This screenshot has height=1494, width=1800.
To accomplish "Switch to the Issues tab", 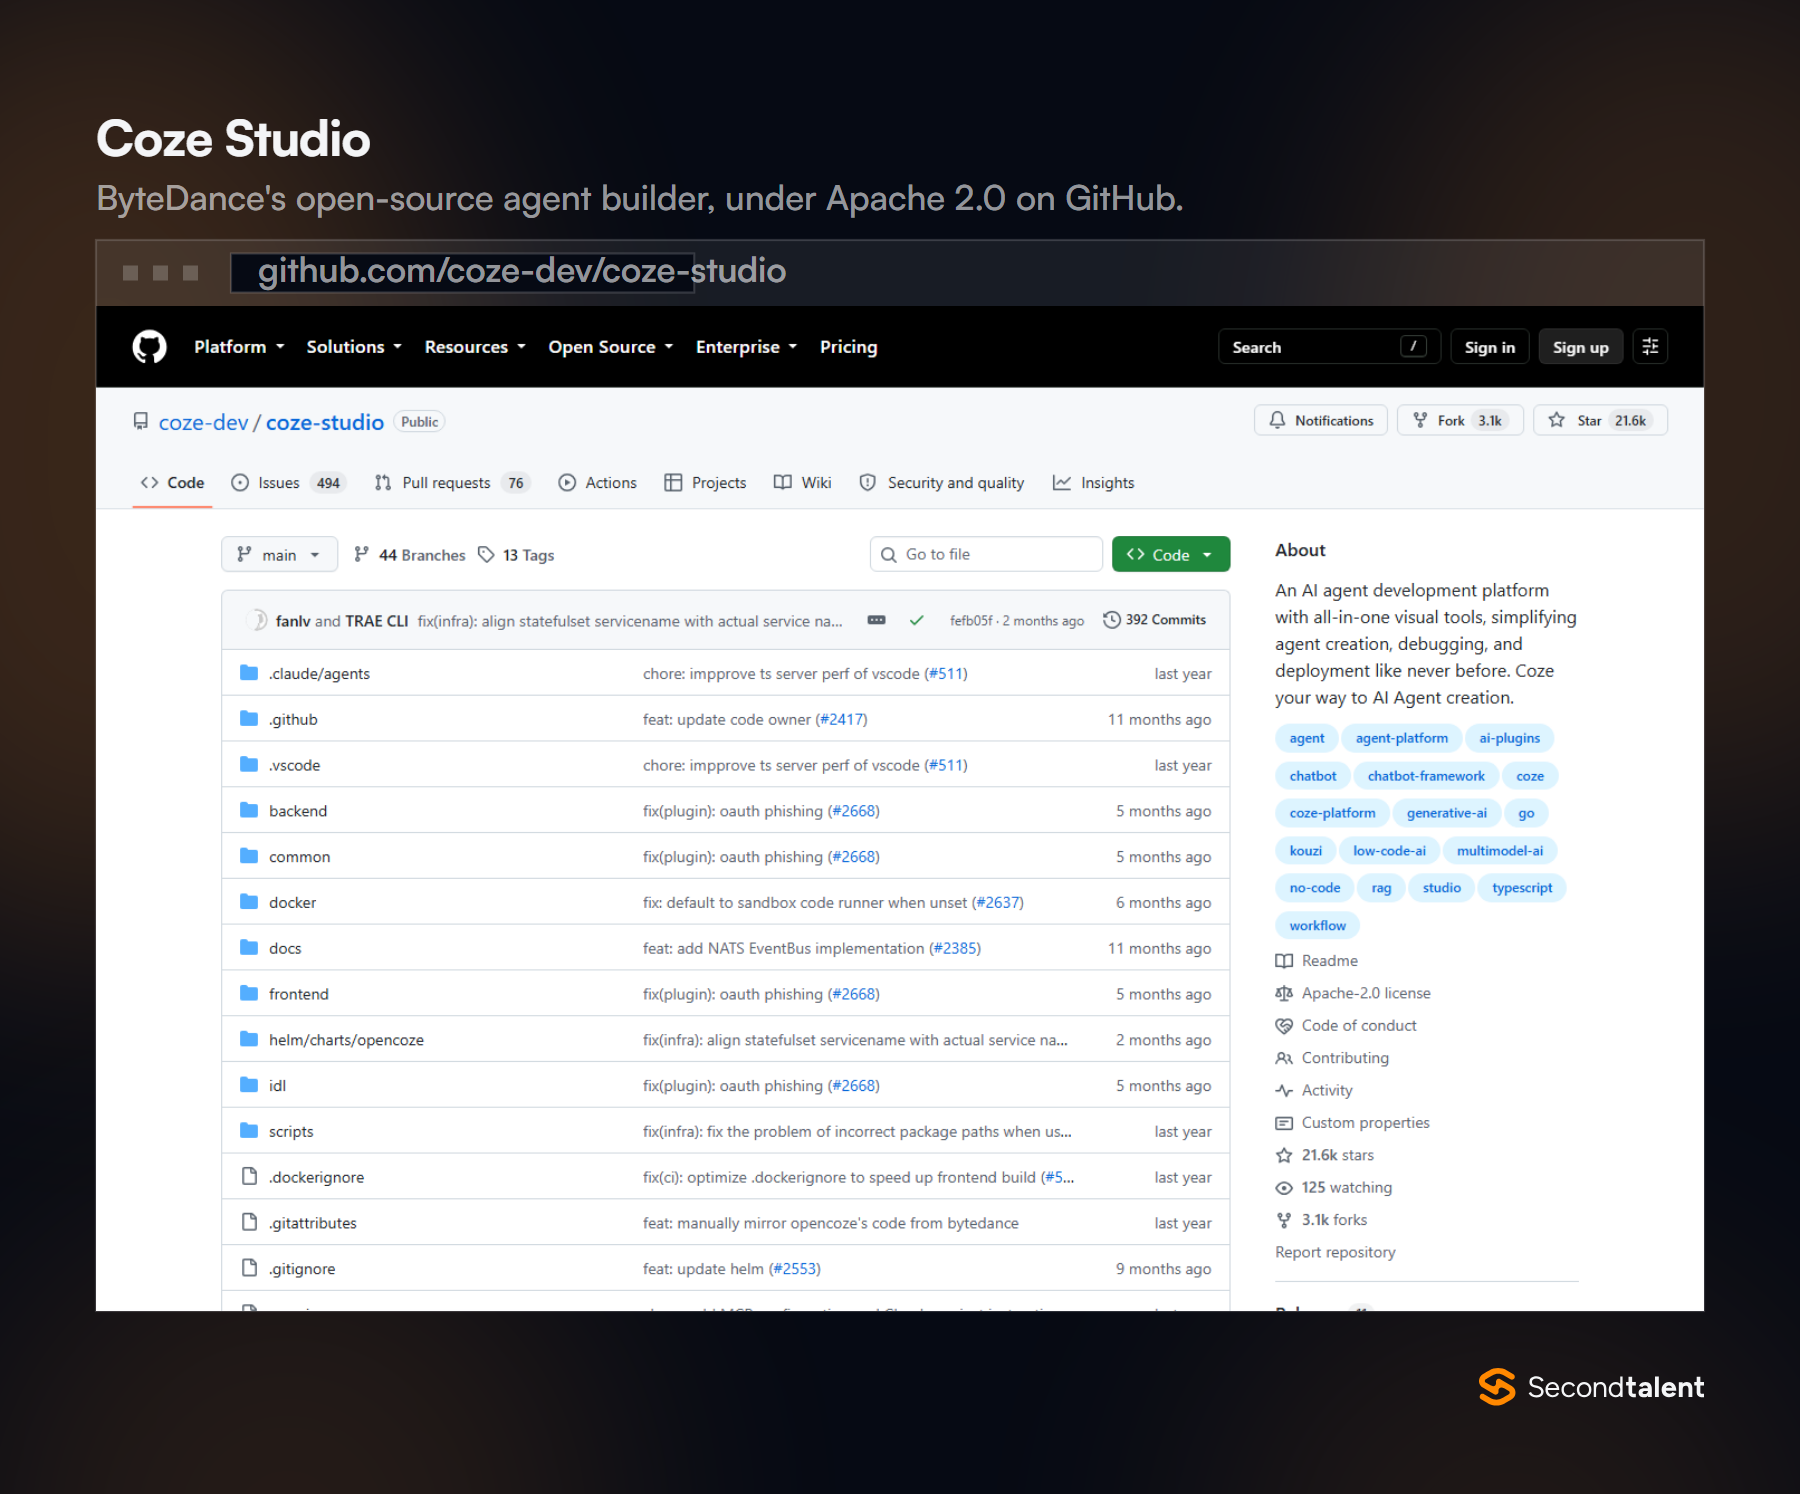I will [287, 483].
